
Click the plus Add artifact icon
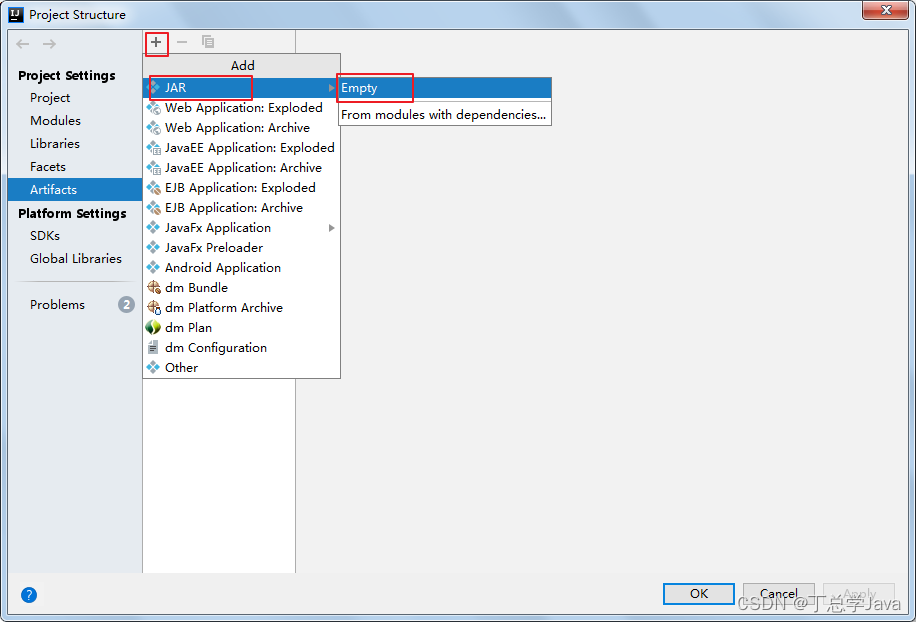156,42
